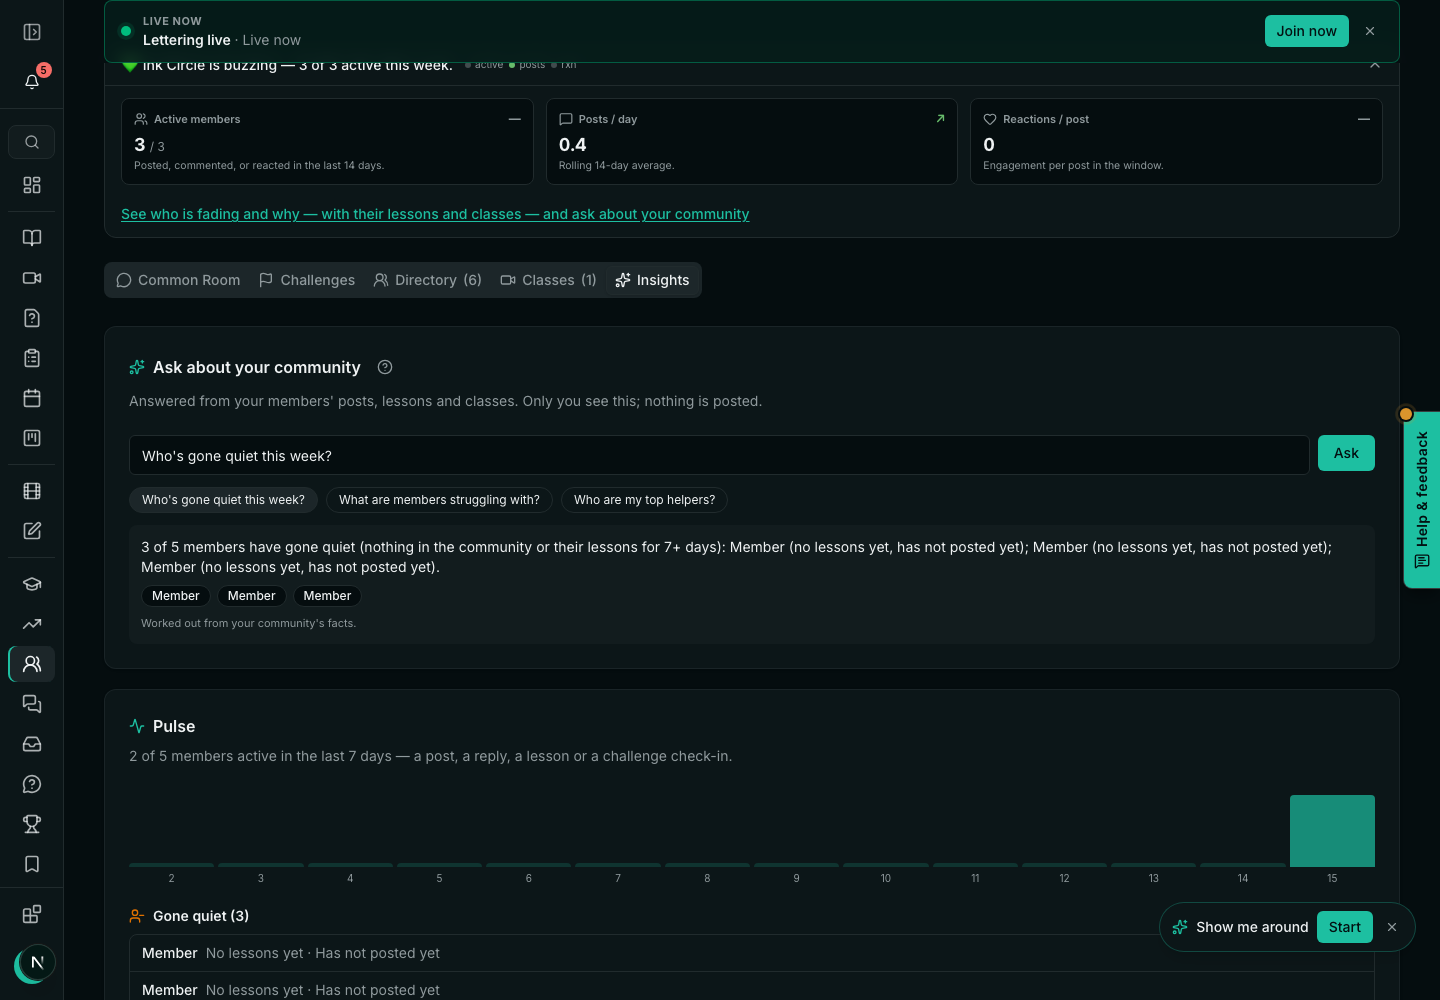Close the Show me around prompt
This screenshot has width=1440, height=1000.
click(1392, 927)
